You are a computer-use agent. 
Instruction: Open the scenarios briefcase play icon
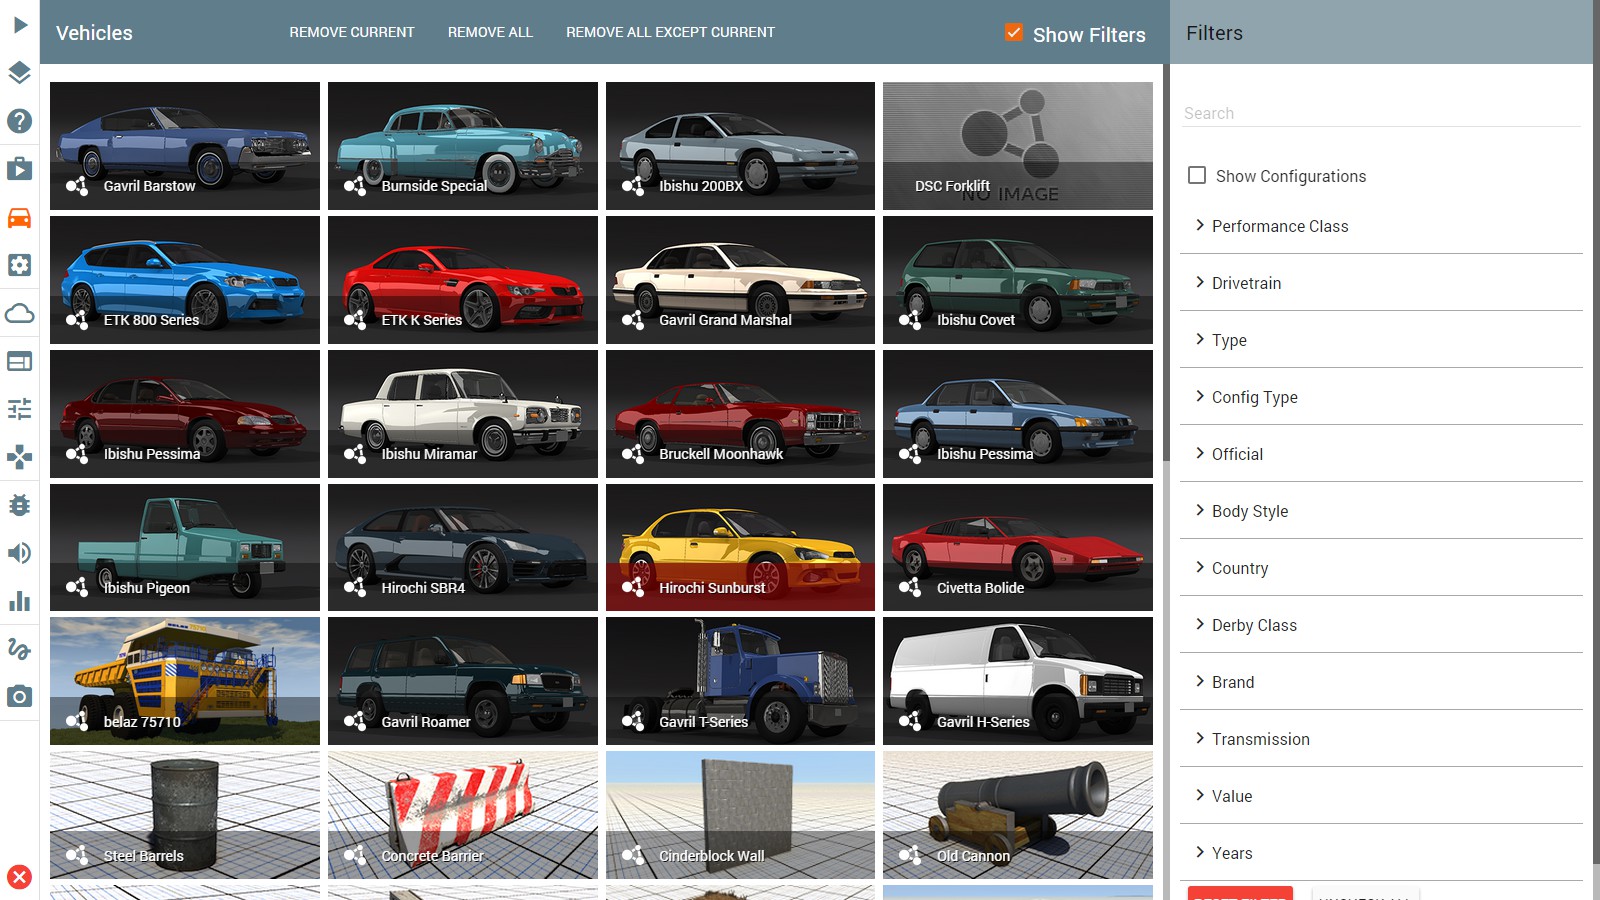coord(19,168)
